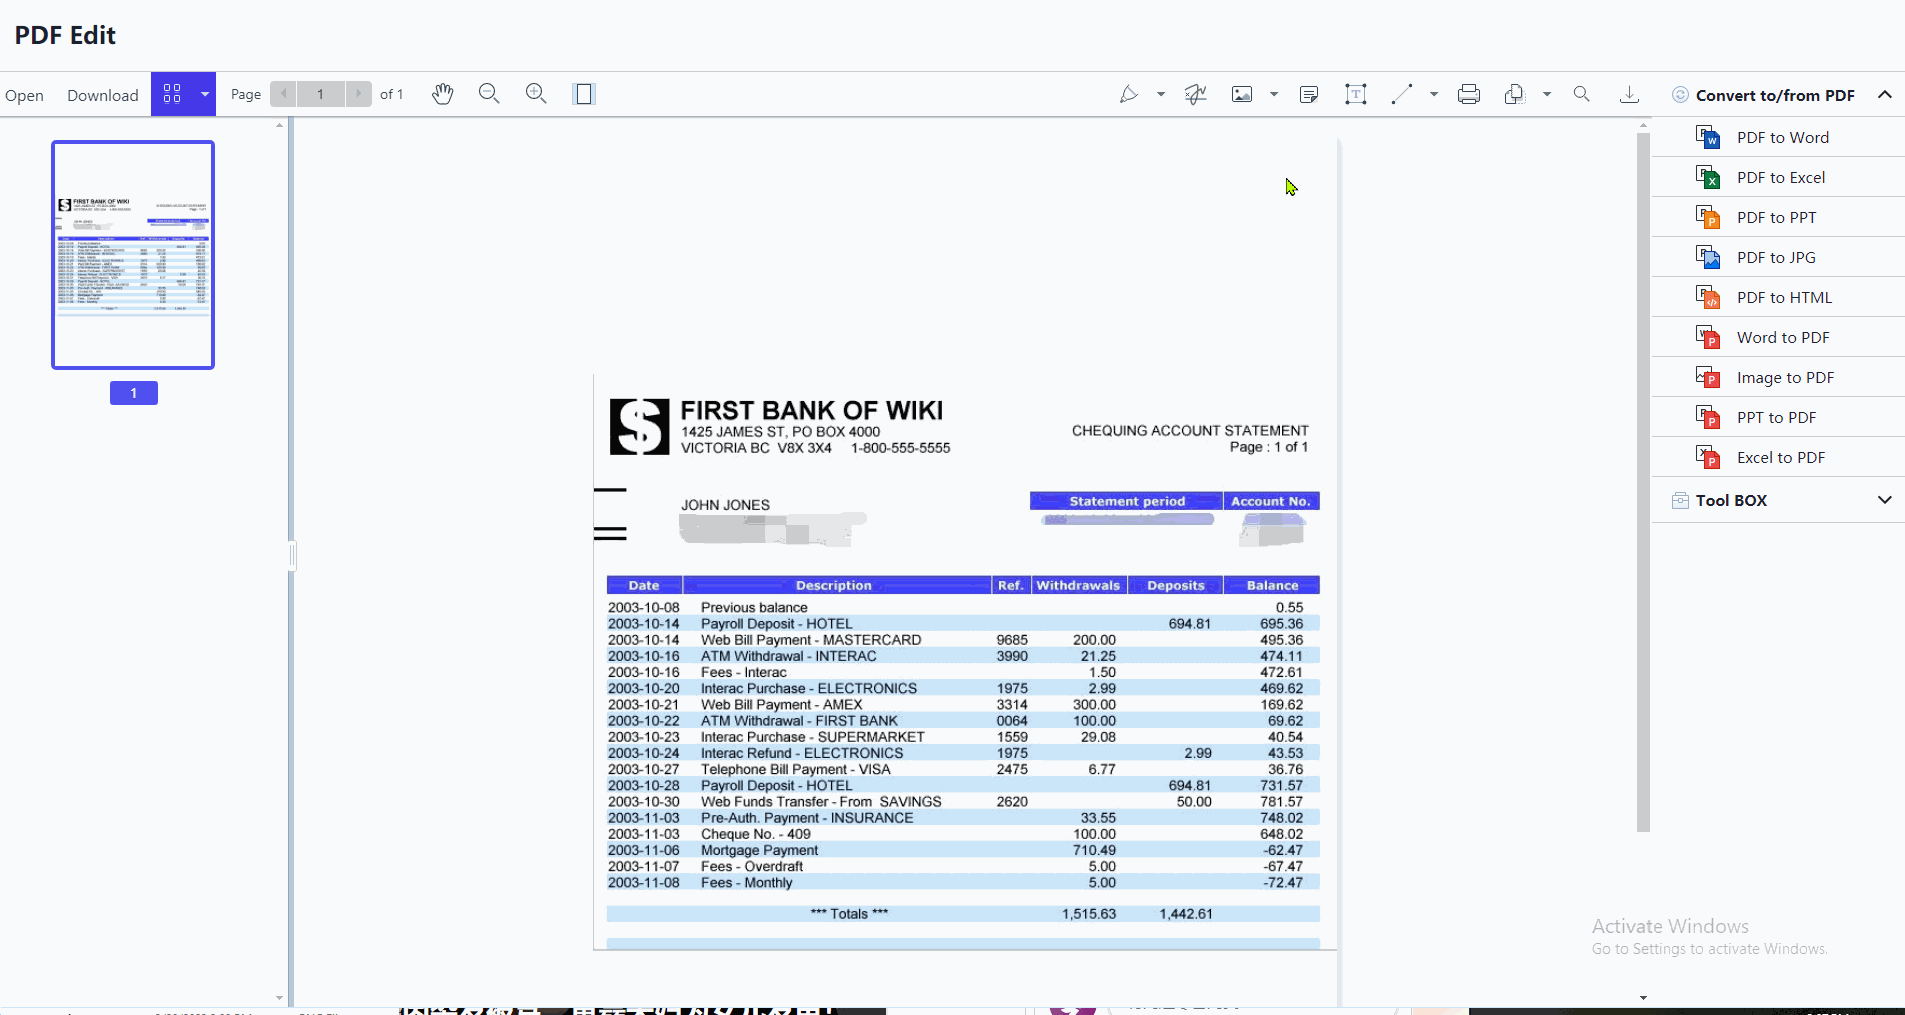Select the text box tool
The height and width of the screenshot is (1015, 1905).
click(x=1356, y=94)
